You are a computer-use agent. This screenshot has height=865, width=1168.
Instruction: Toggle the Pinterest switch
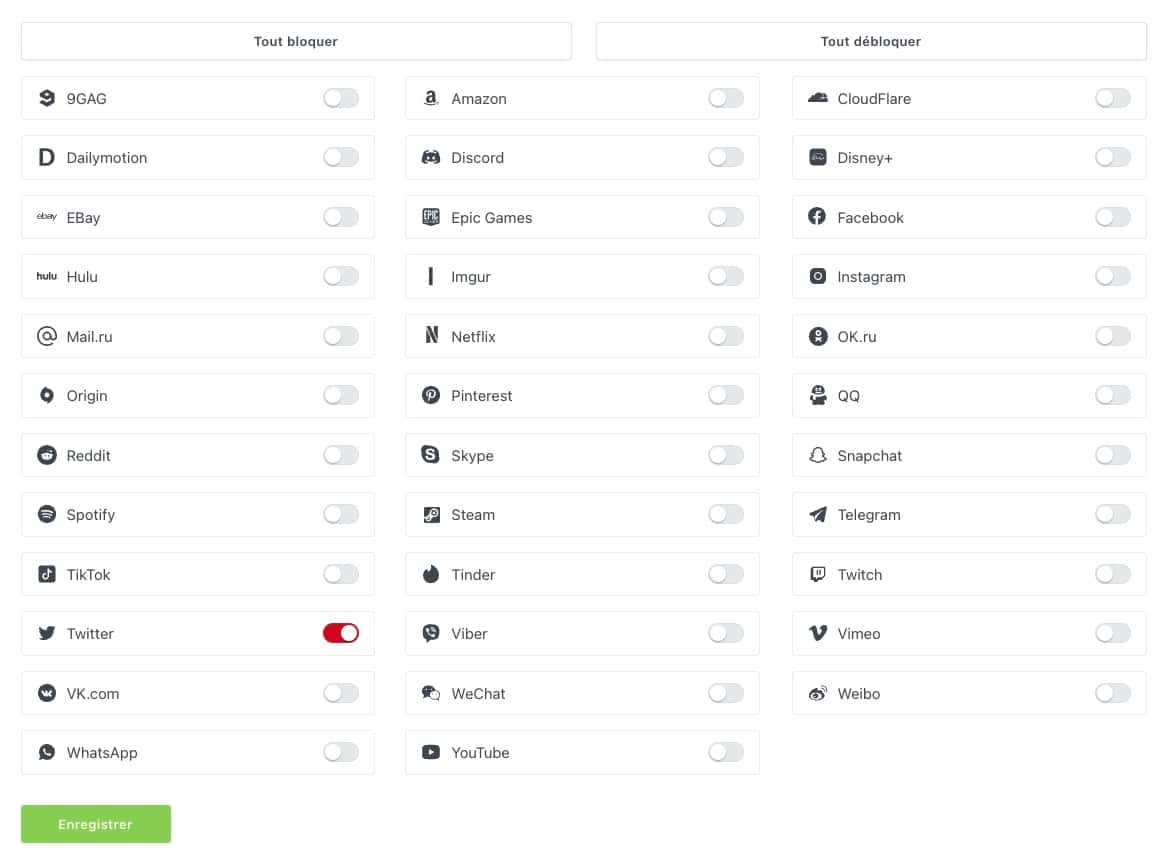(x=726, y=396)
